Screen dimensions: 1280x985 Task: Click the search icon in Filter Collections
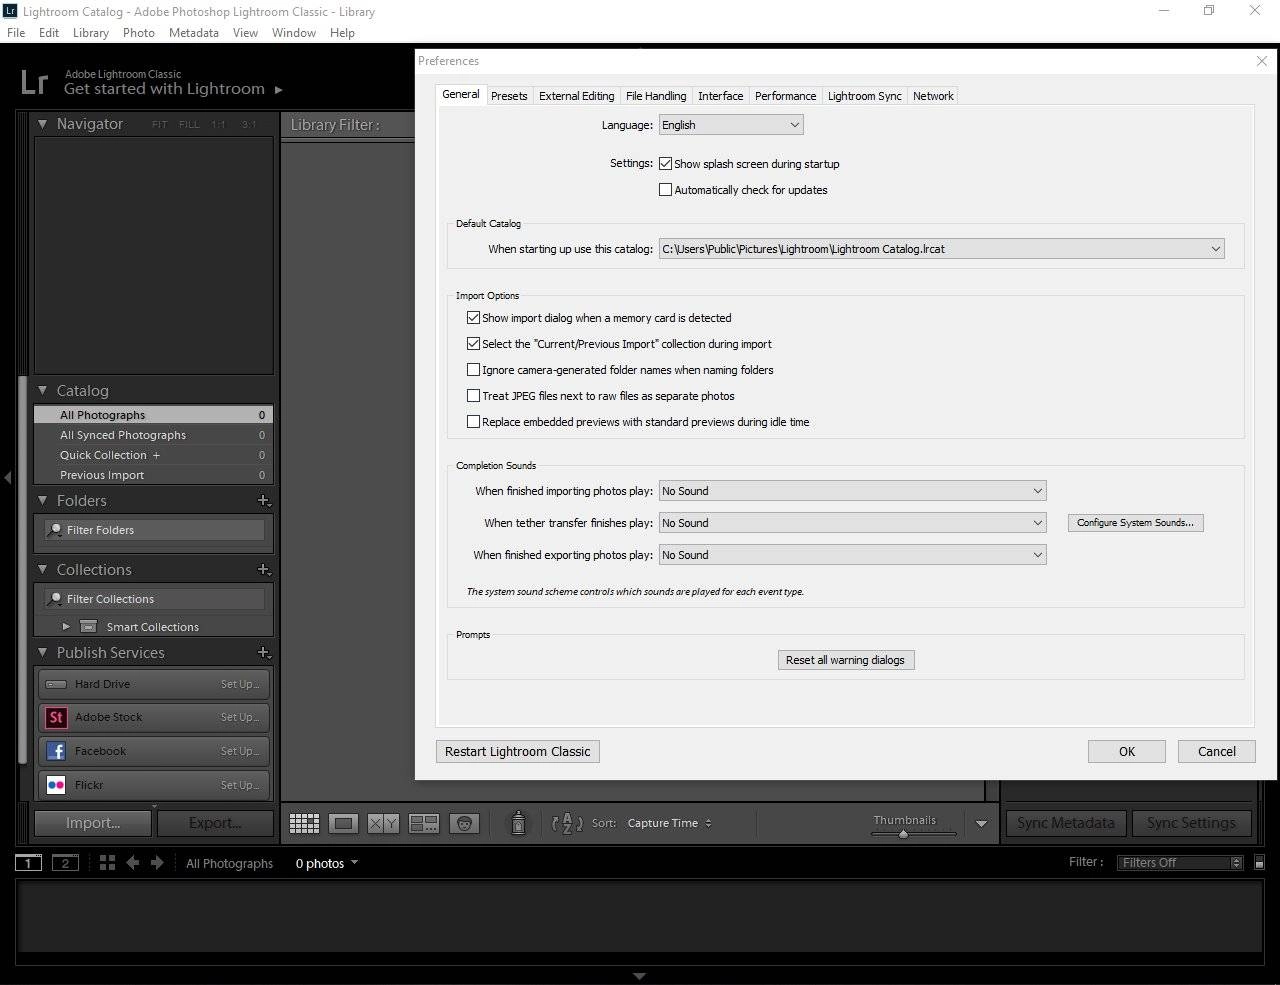coord(56,599)
